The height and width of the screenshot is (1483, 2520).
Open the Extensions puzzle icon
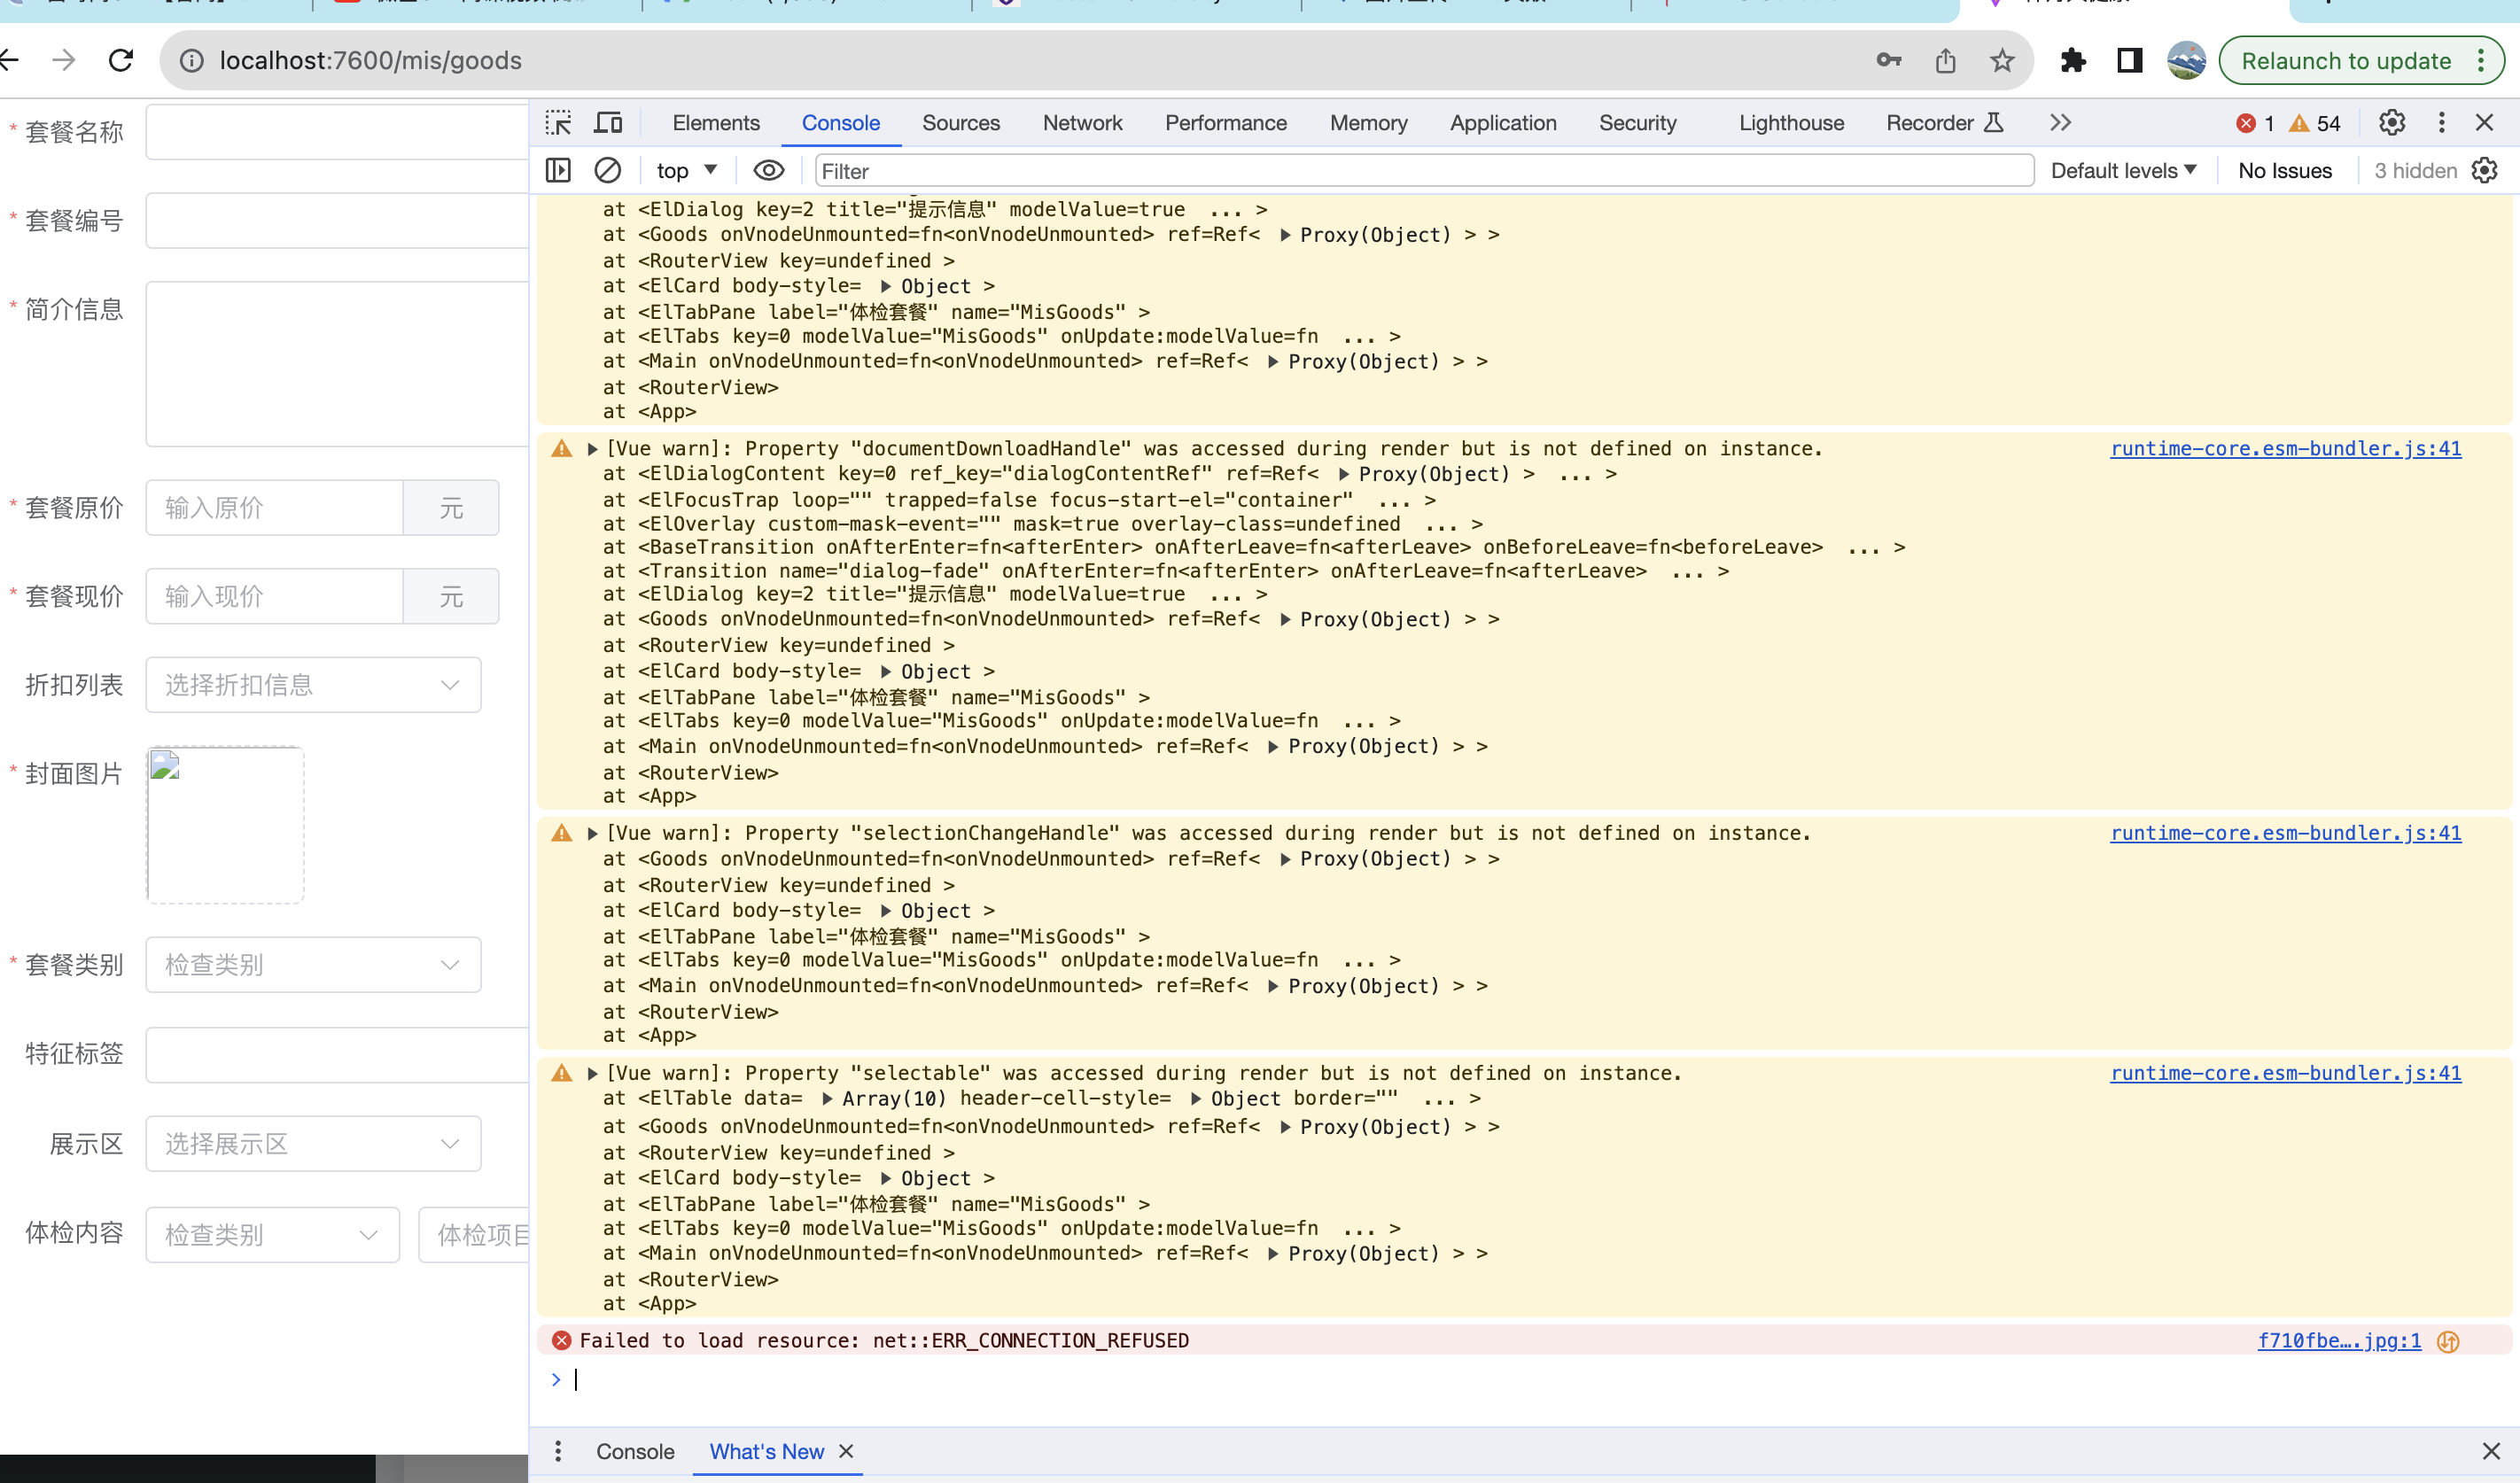[x=2073, y=61]
